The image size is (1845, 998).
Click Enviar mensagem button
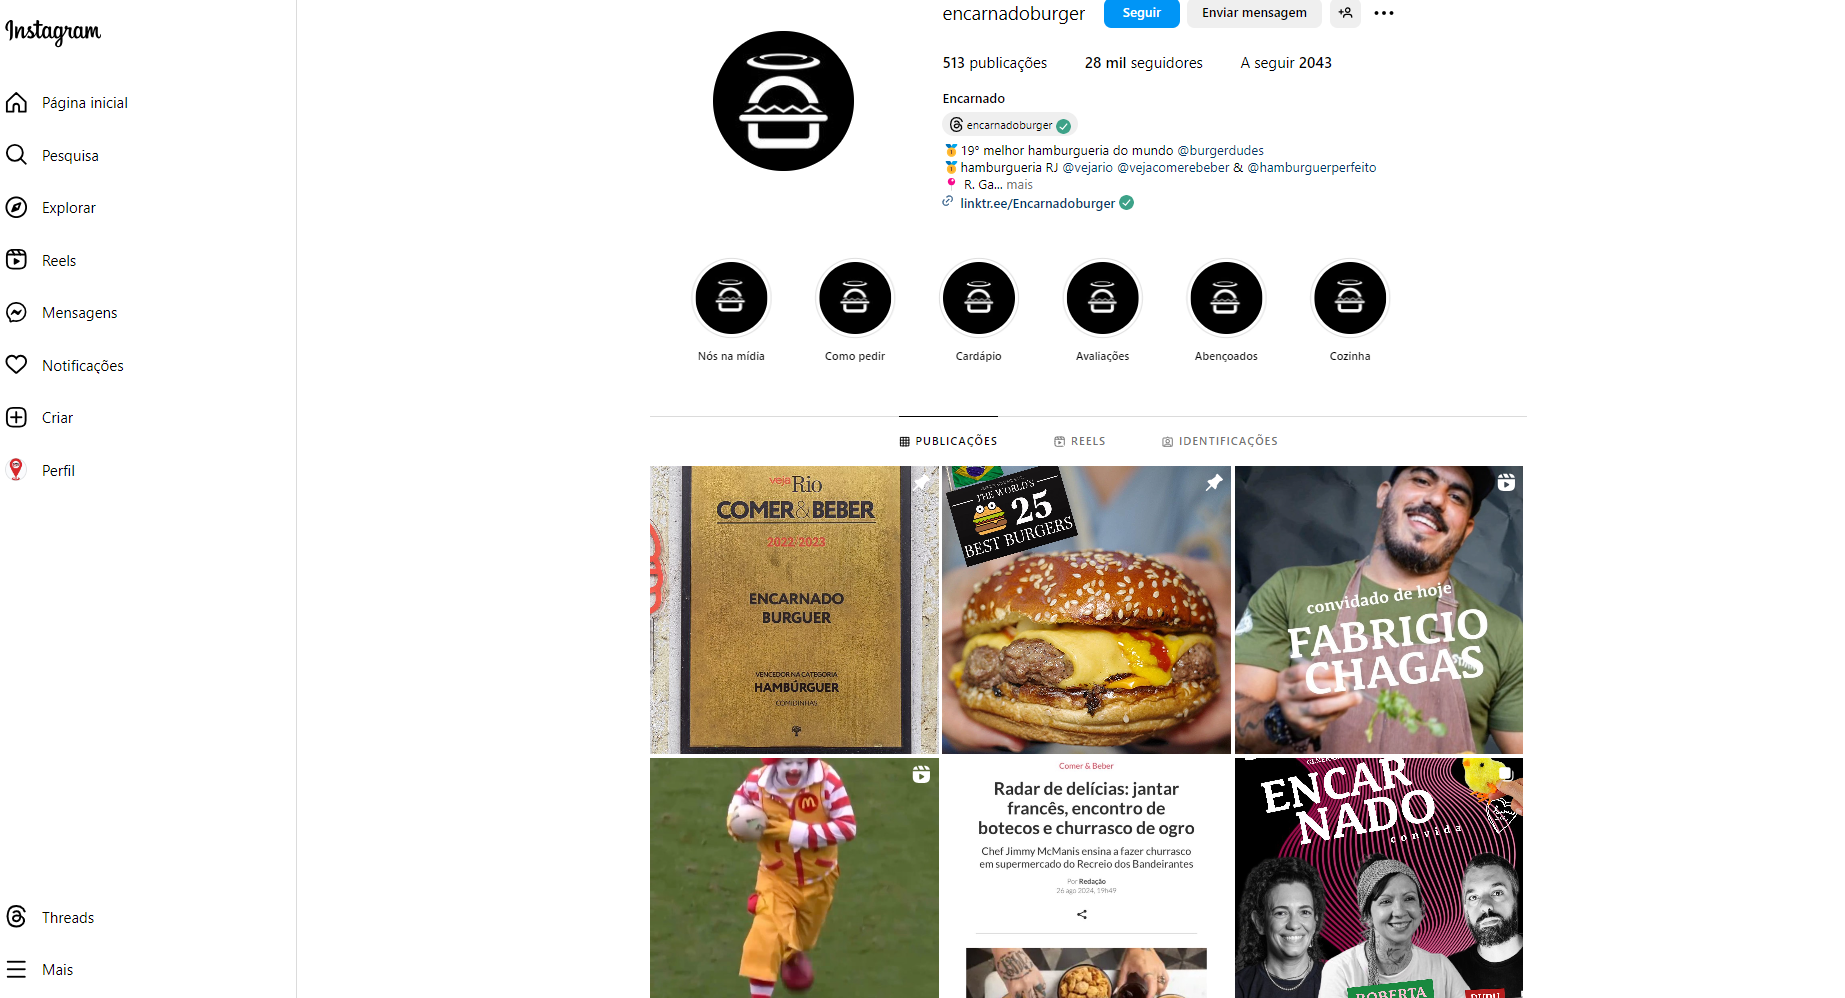pos(1254,13)
